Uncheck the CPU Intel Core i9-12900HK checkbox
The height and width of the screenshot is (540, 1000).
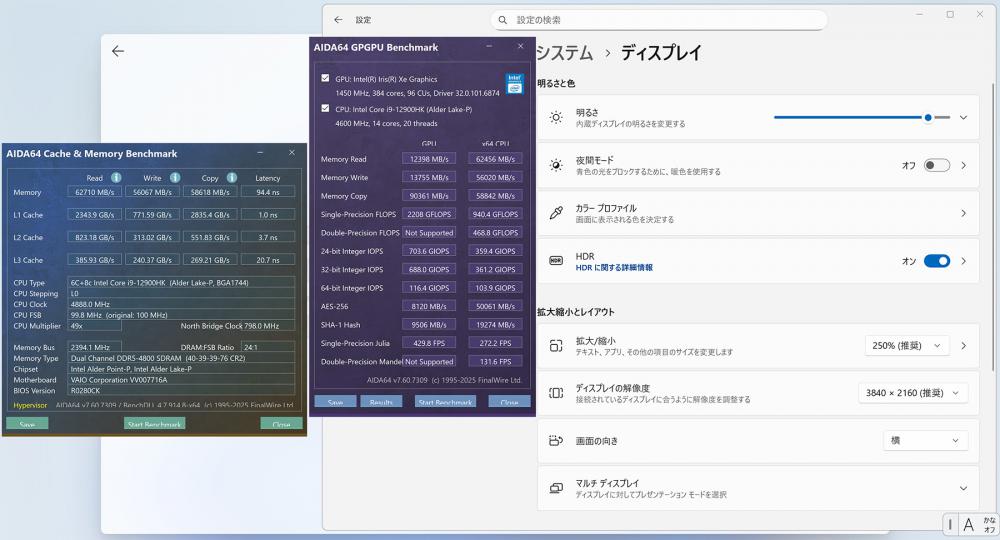(x=325, y=108)
